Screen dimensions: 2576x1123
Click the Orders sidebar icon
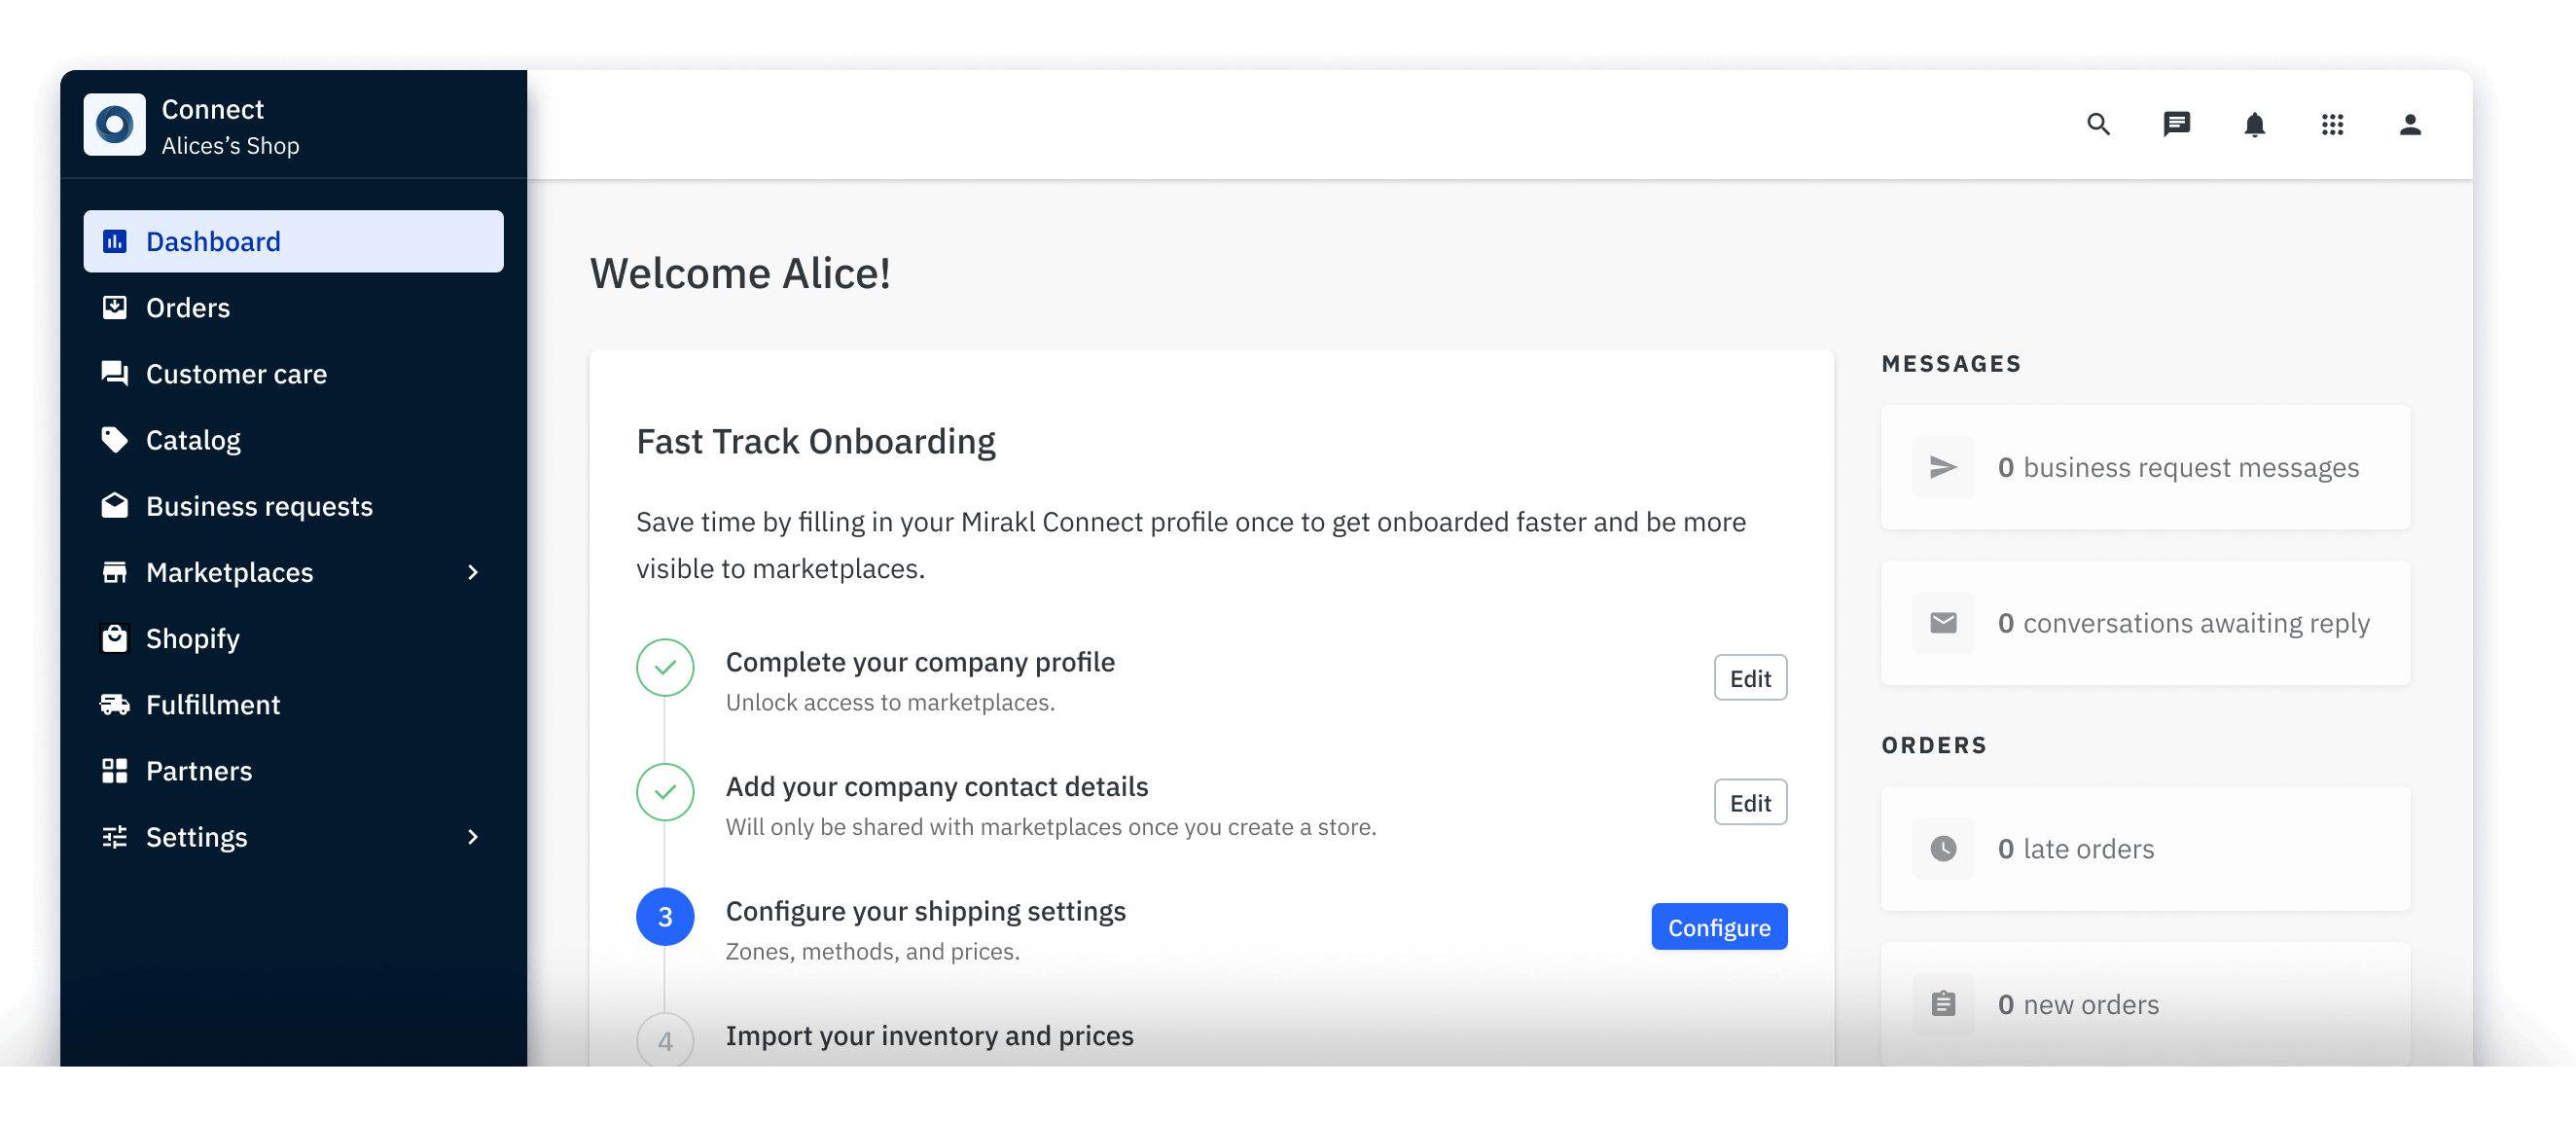(x=115, y=306)
